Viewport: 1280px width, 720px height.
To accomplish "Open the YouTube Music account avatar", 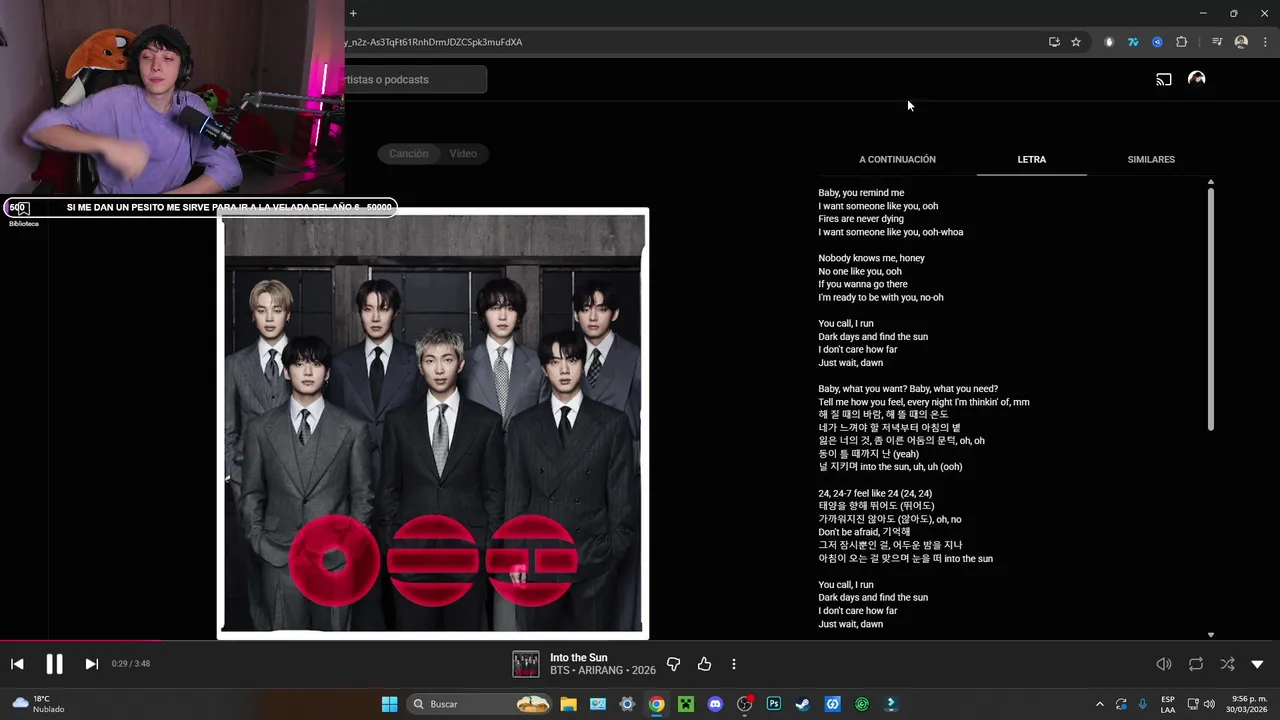I will point(1196,79).
